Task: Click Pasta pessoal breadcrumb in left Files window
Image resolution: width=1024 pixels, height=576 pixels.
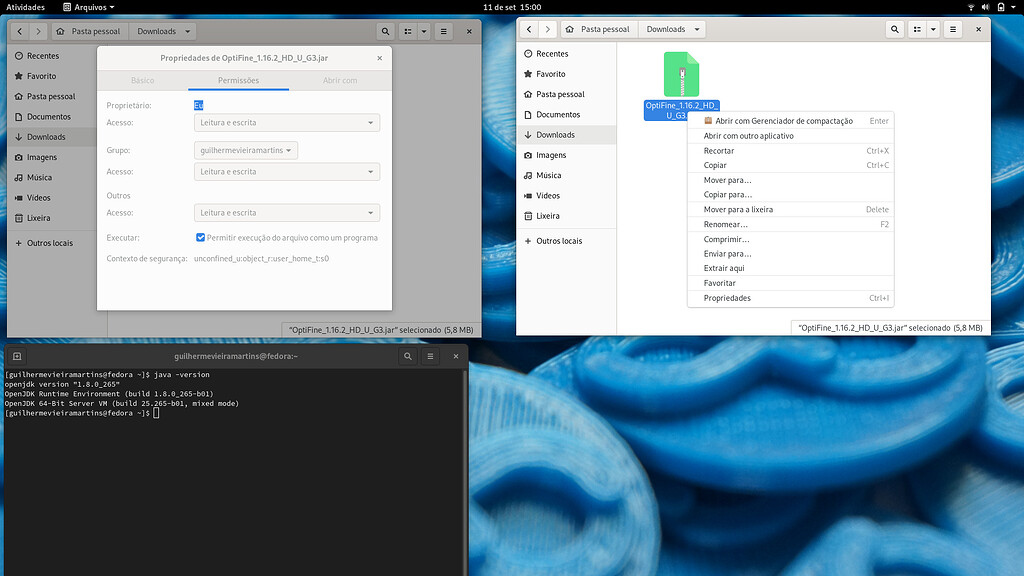Action: click(89, 31)
